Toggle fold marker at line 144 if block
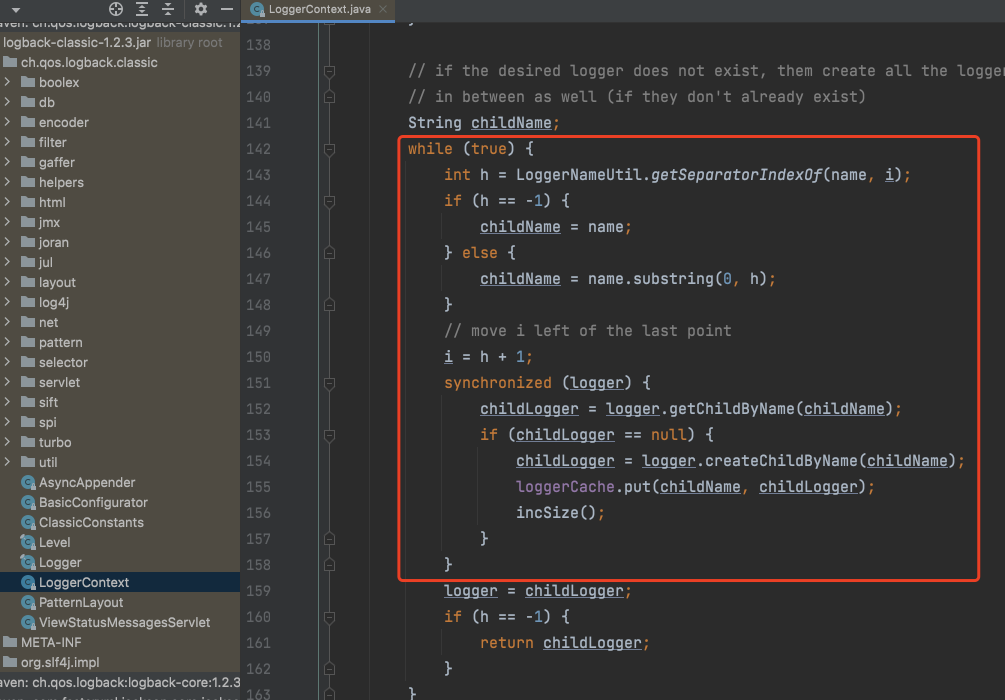1005x700 pixels. [x=329, y=201]
